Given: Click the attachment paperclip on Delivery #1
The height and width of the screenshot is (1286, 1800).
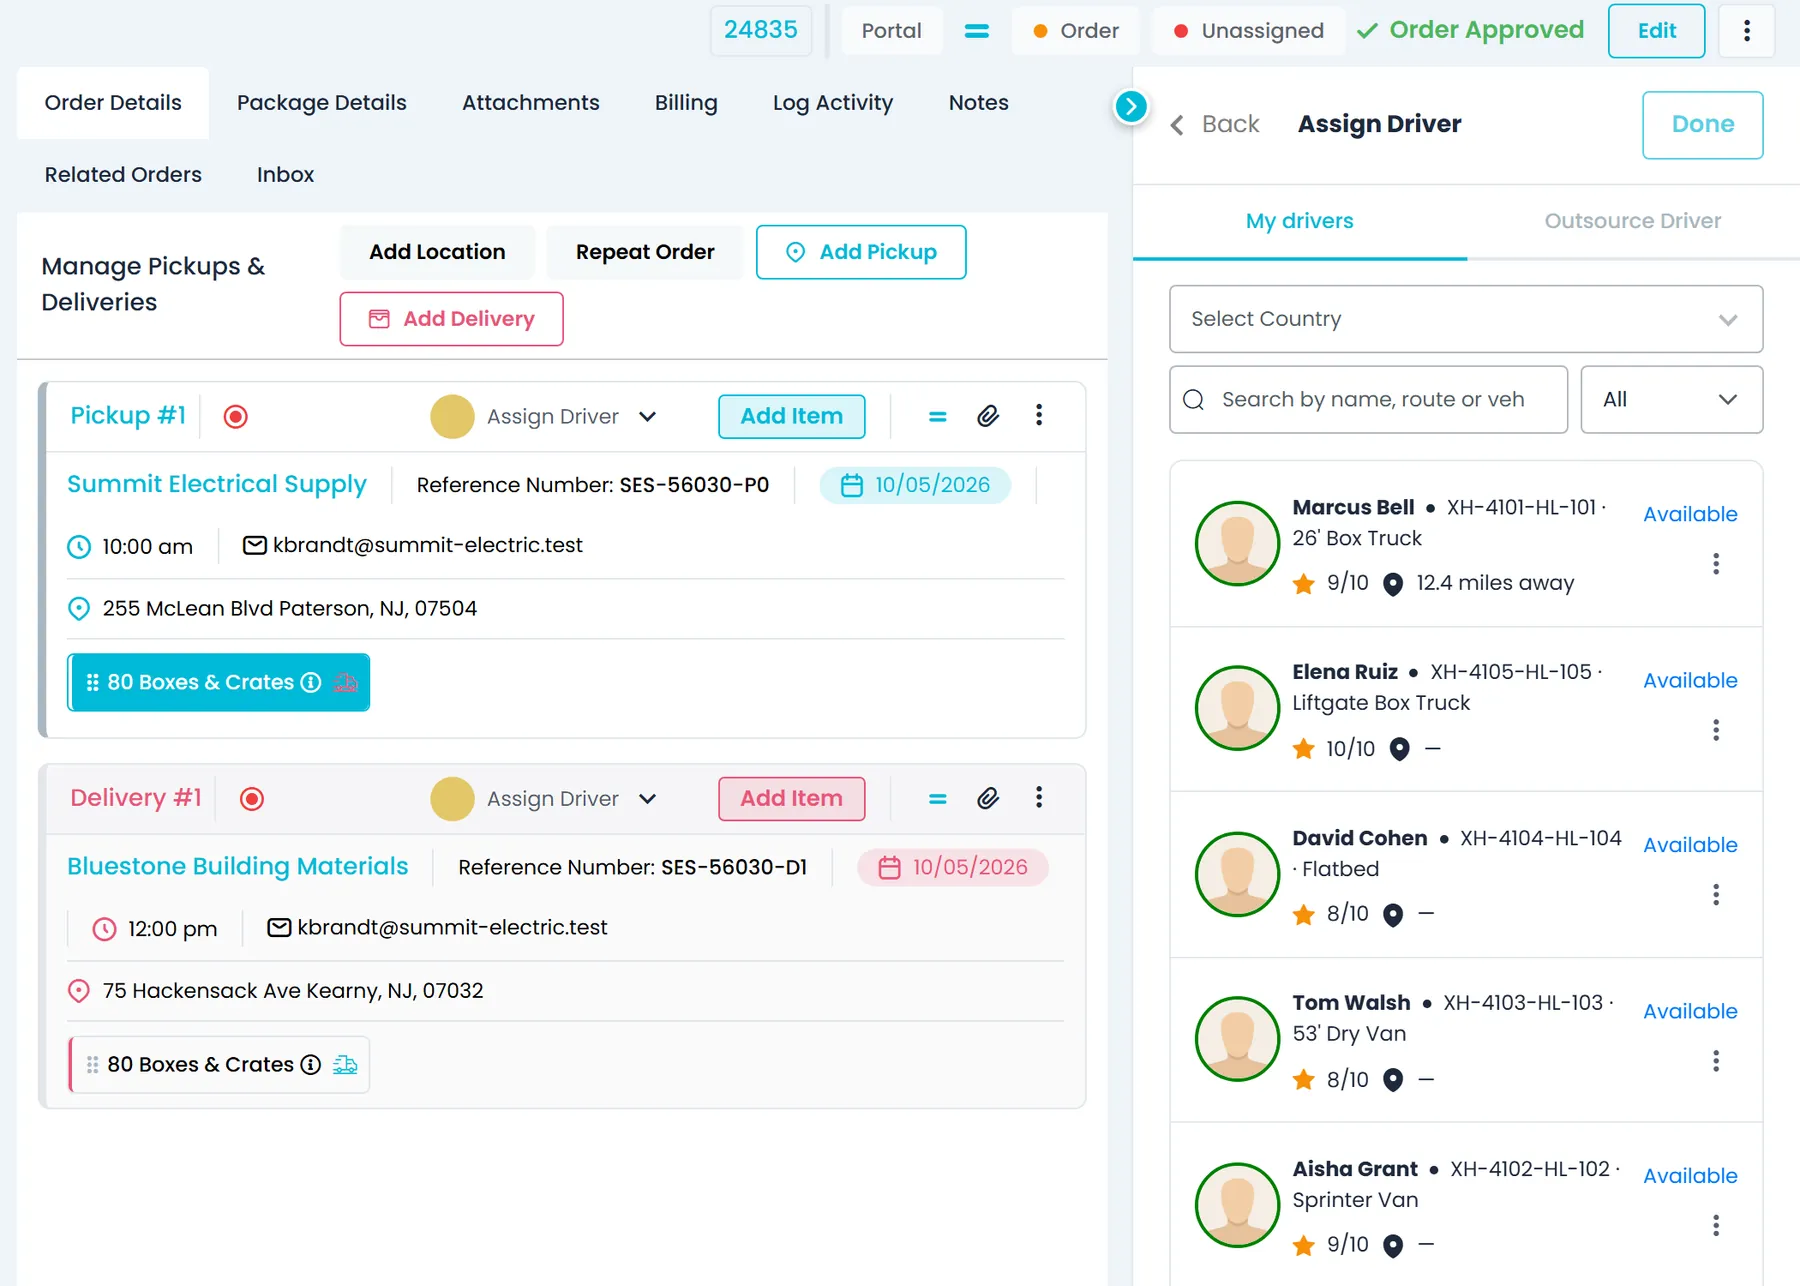Looking at the screenshot, I should click(988, 798).
